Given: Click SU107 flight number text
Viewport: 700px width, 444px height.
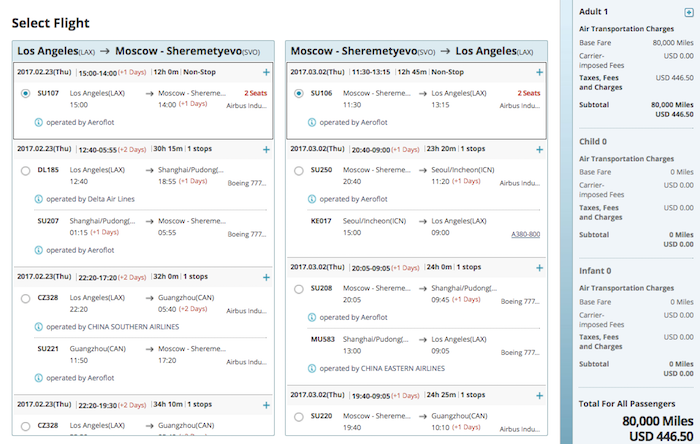Looking at the screenshot, I should [x=48, y=93].
